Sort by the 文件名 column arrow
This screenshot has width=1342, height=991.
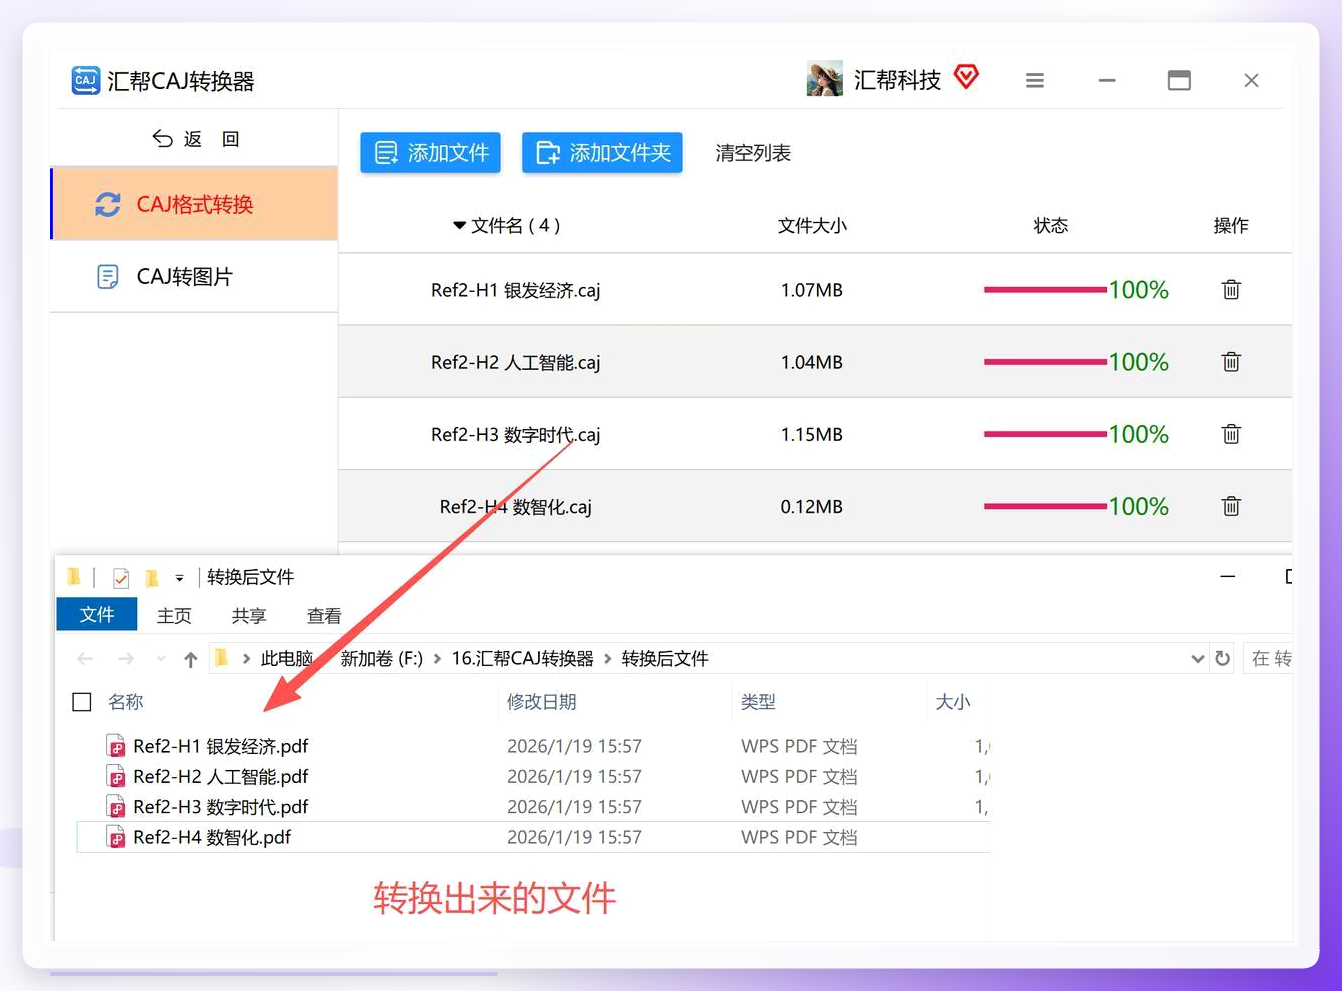click(459, 226)
